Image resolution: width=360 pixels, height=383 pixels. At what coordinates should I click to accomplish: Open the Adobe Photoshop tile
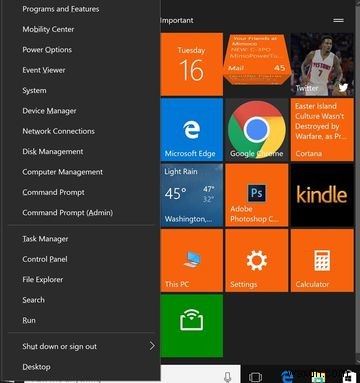257,195
